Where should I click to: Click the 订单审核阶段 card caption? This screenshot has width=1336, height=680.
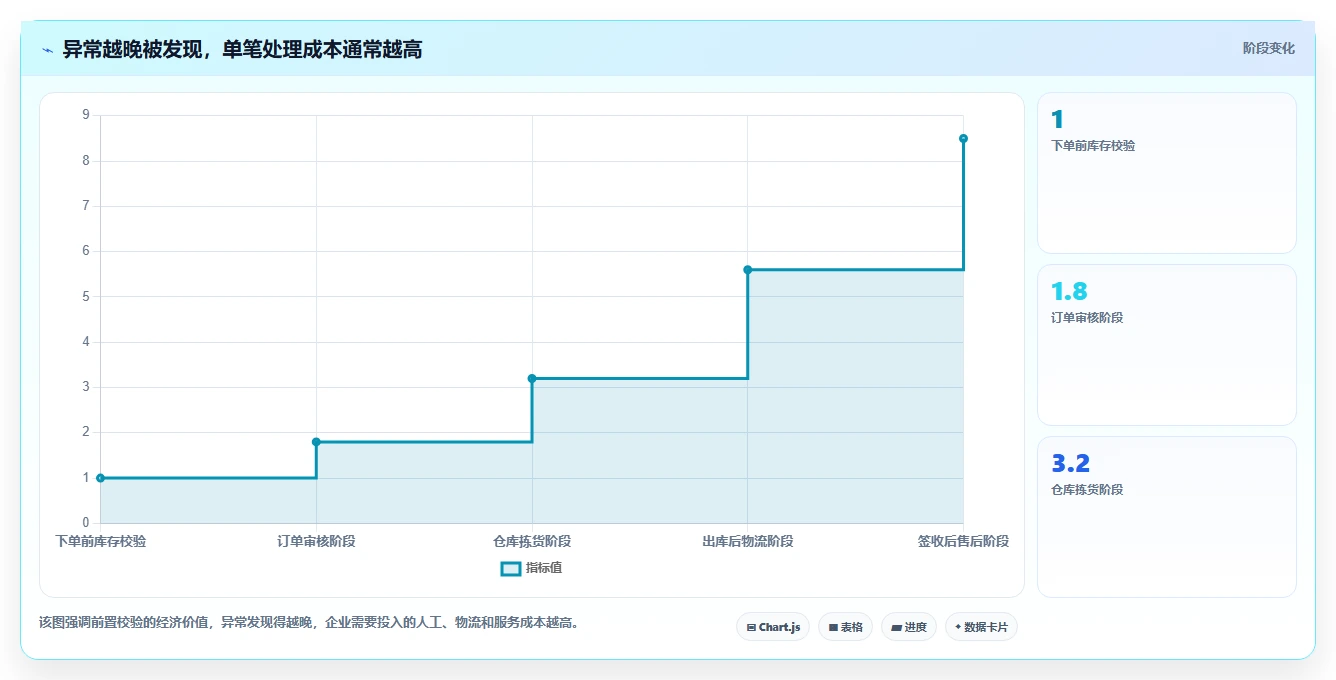pyautogui.click(x=1087, y=317)
